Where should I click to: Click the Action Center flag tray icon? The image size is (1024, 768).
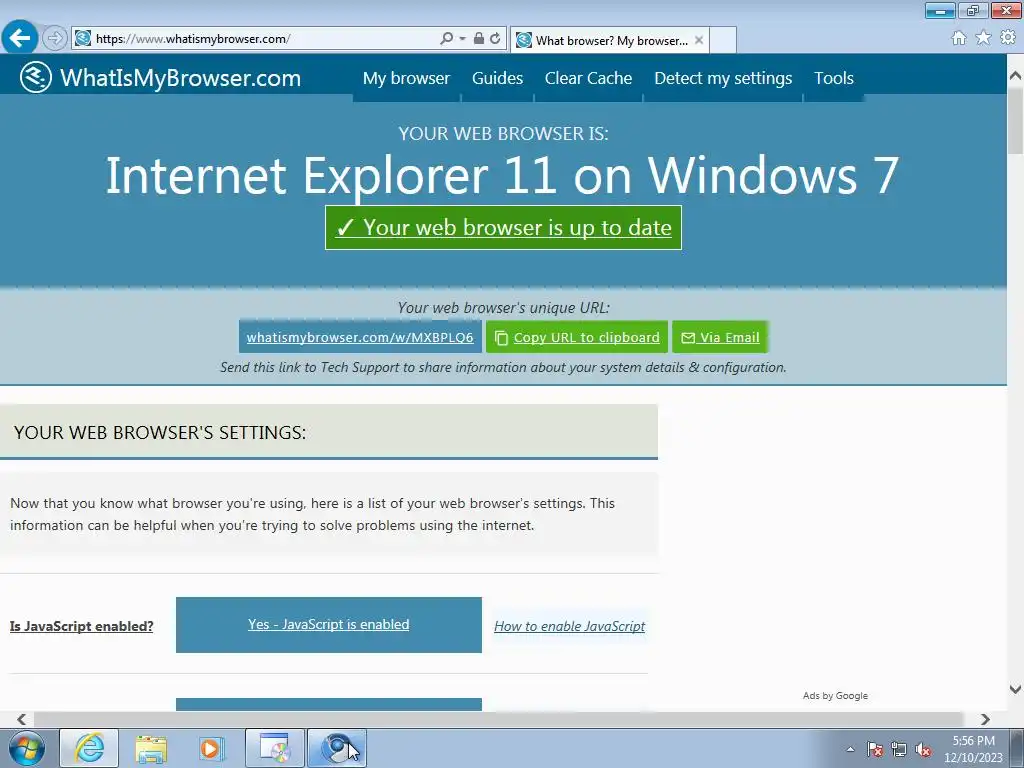(x=874, y=749)
